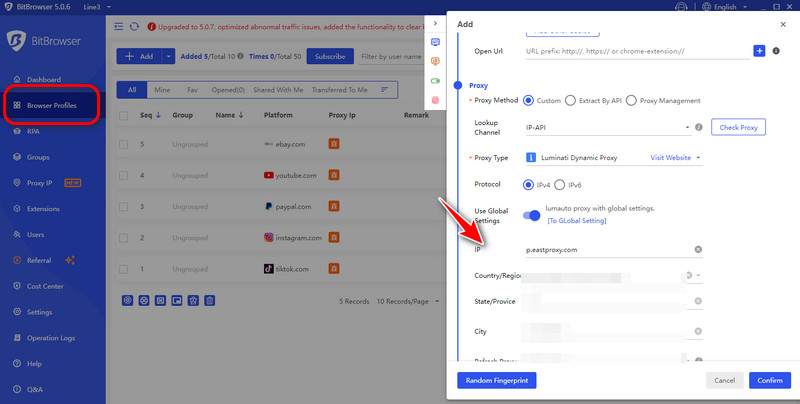Click the refresh icon beside the upgrade notice
Viewport: 800px width, 404px height.
(x=134, y=27)
